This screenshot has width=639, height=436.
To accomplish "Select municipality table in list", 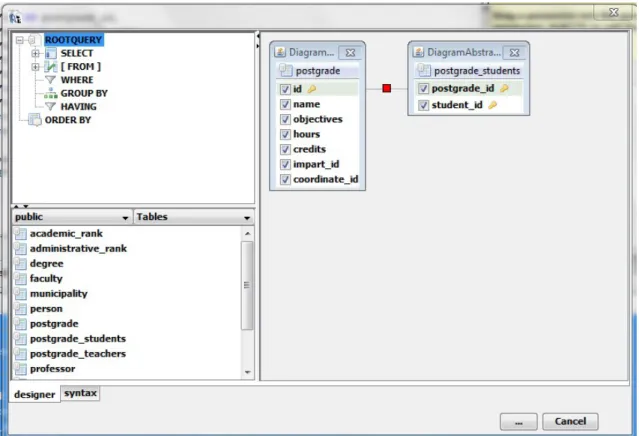I will click(x=59, y=294).
